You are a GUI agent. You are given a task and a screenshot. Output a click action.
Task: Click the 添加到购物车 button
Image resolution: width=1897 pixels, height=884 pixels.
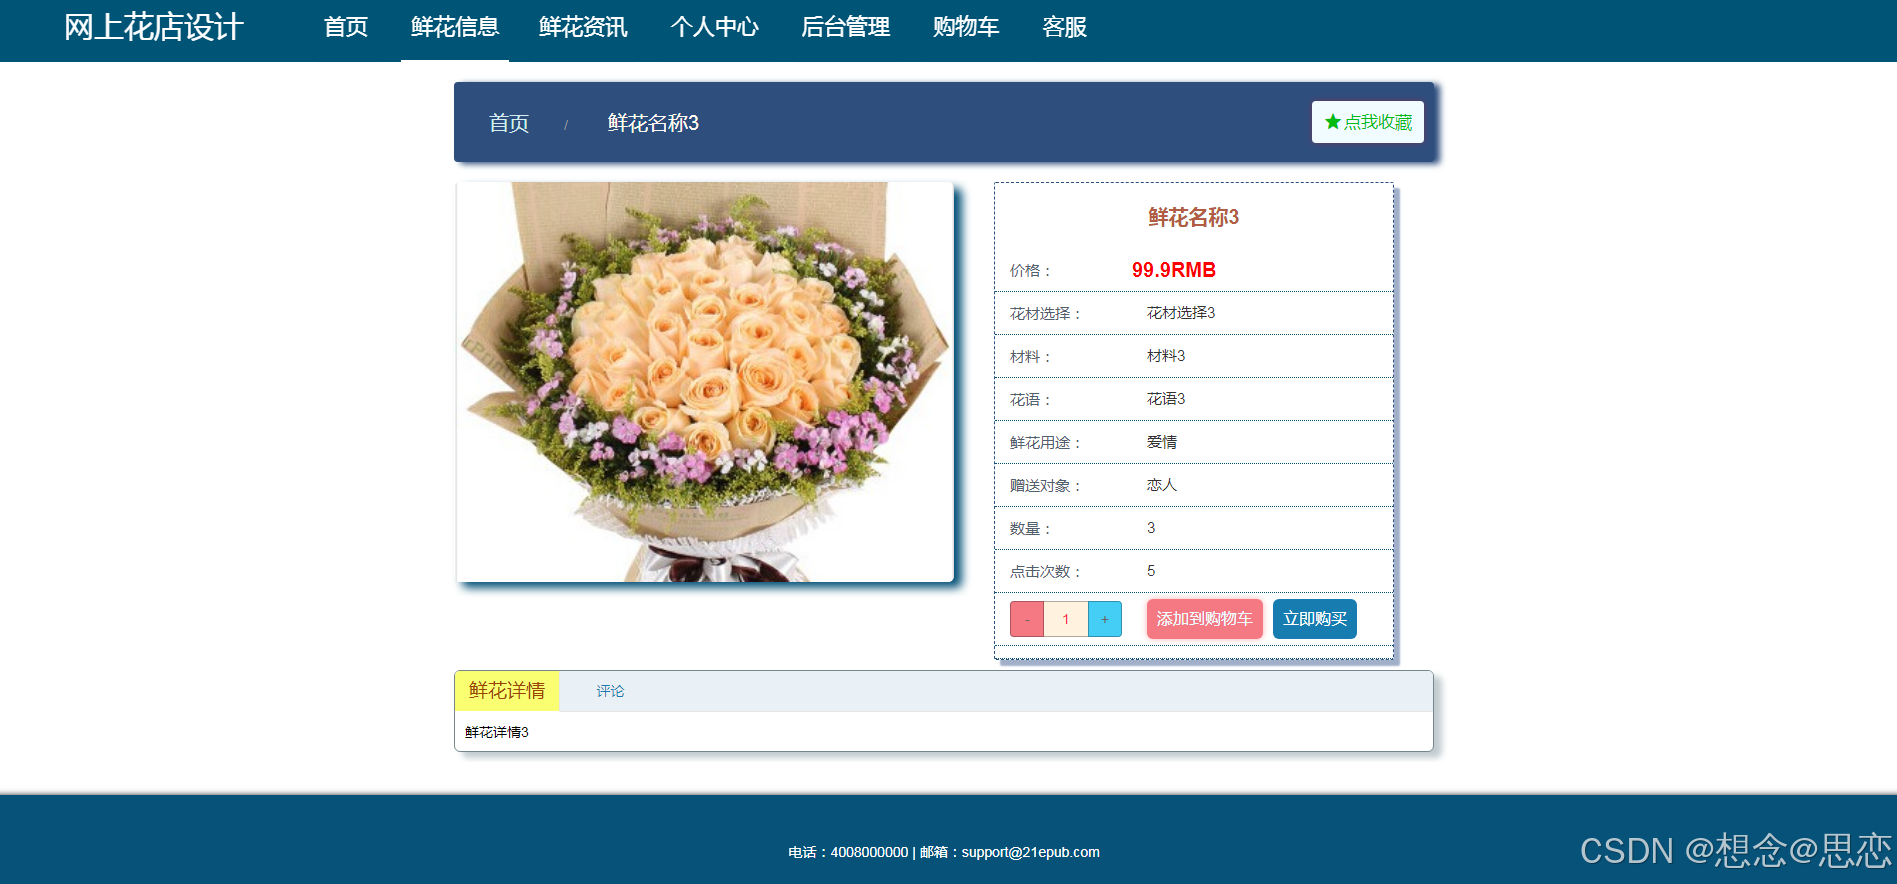[1205, 619]
